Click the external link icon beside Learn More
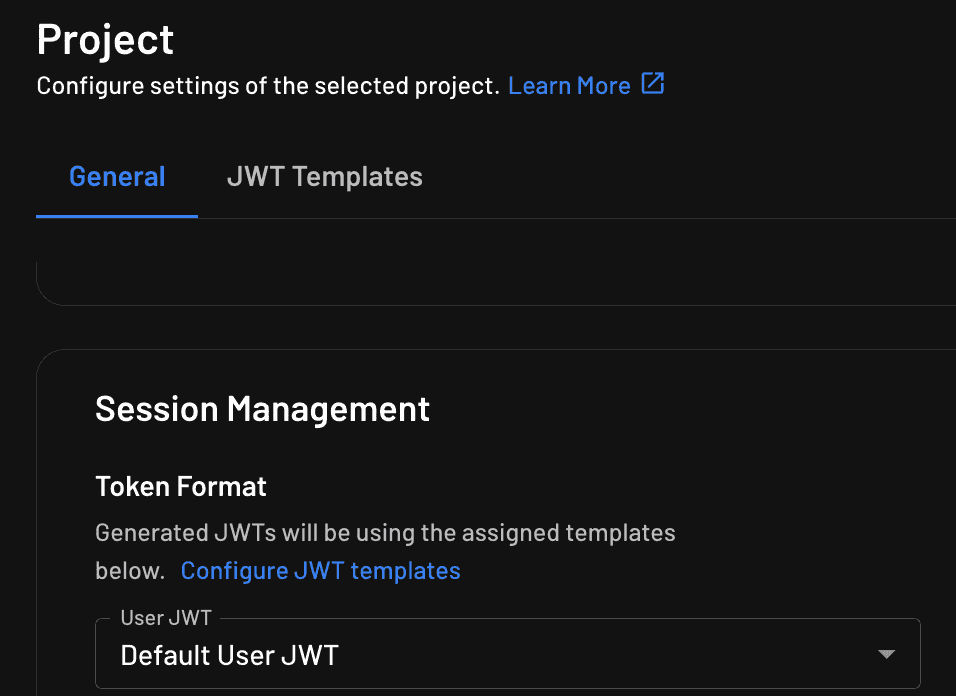Viewport: 956px width, 696px height. pos(652,85)
